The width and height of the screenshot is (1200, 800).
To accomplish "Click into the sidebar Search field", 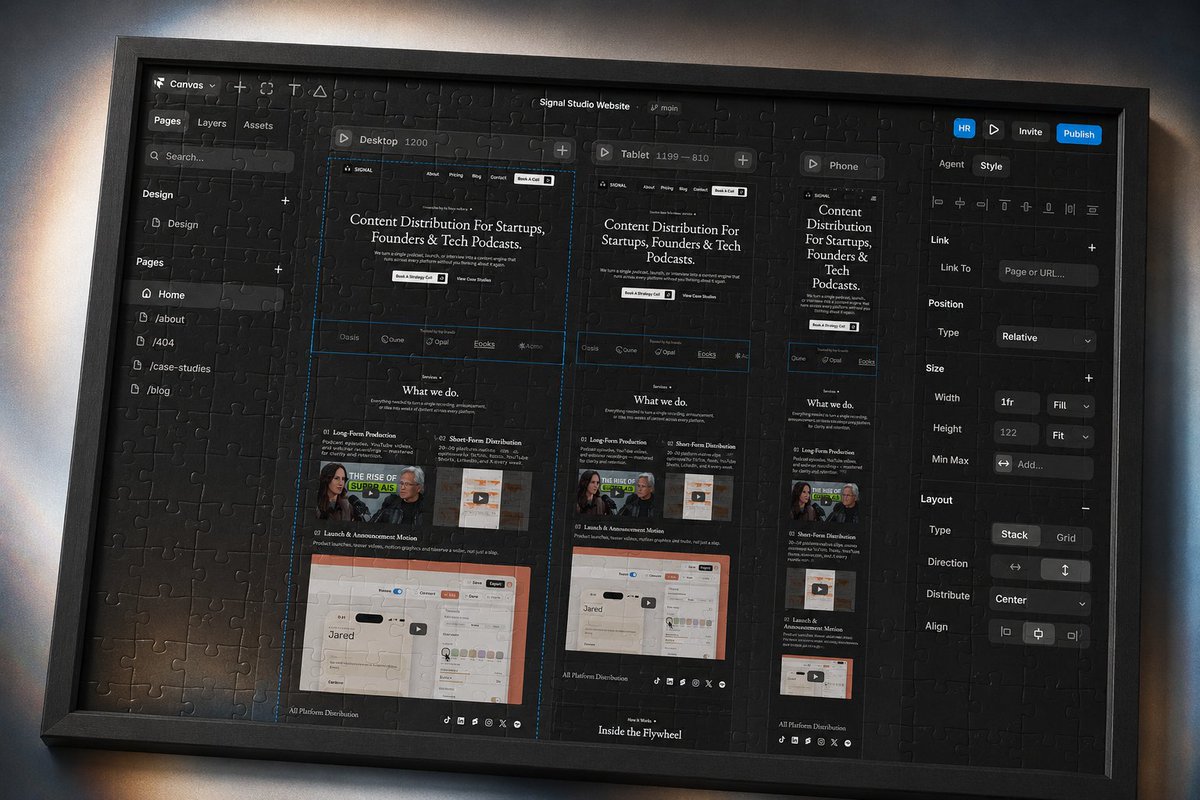I will [x=219, y=158].
